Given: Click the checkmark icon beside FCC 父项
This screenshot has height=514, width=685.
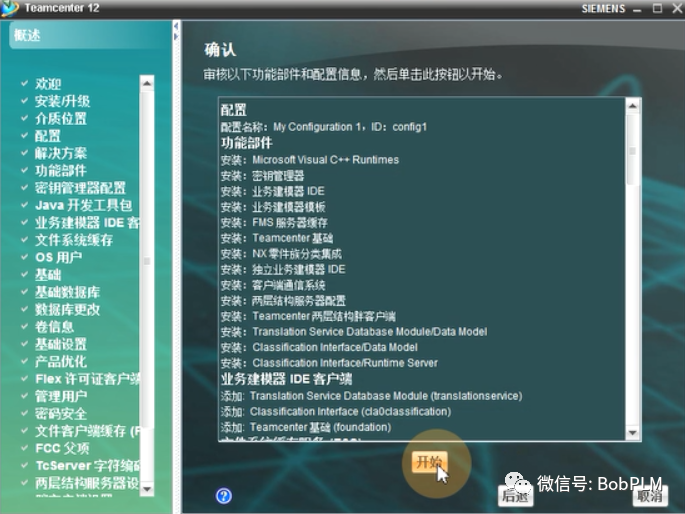Looking at the screenshot, I should pyautogui.click(x=24, y=447).
